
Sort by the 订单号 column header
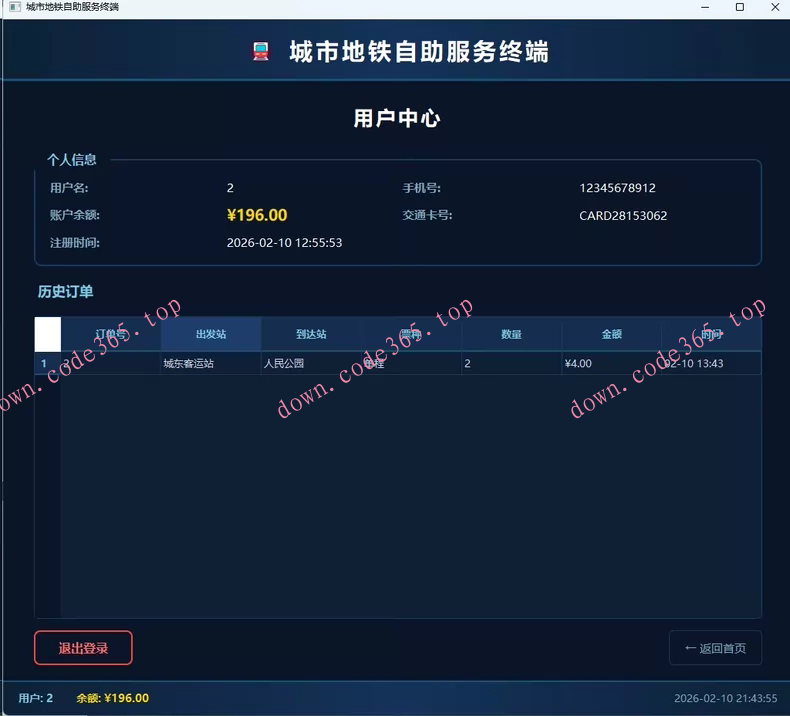(x=111, y=334)
